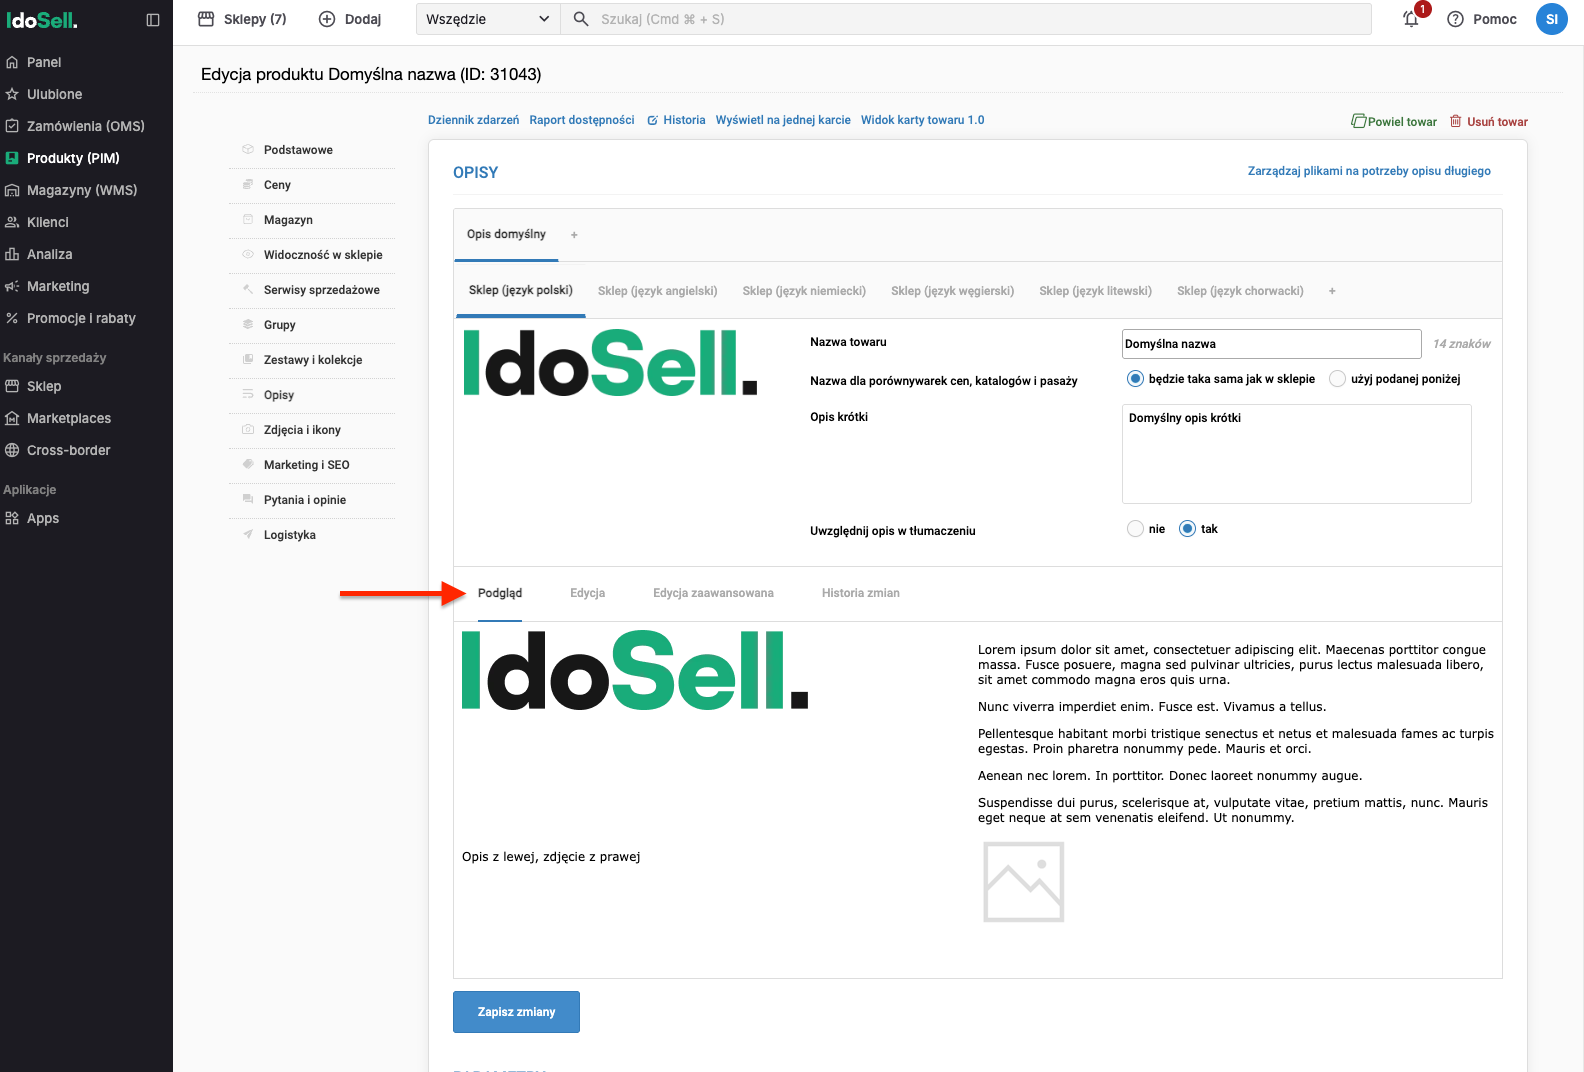Viewport: 1584px width, 1072px height.
Task: Click Wyświetl na jednej karcie
Action: click(783, 120)
